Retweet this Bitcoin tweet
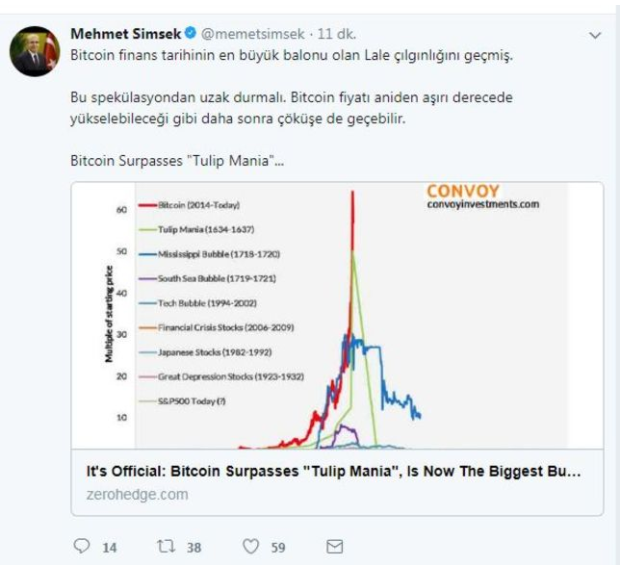The image size is (627, 582). pos(164,546)
